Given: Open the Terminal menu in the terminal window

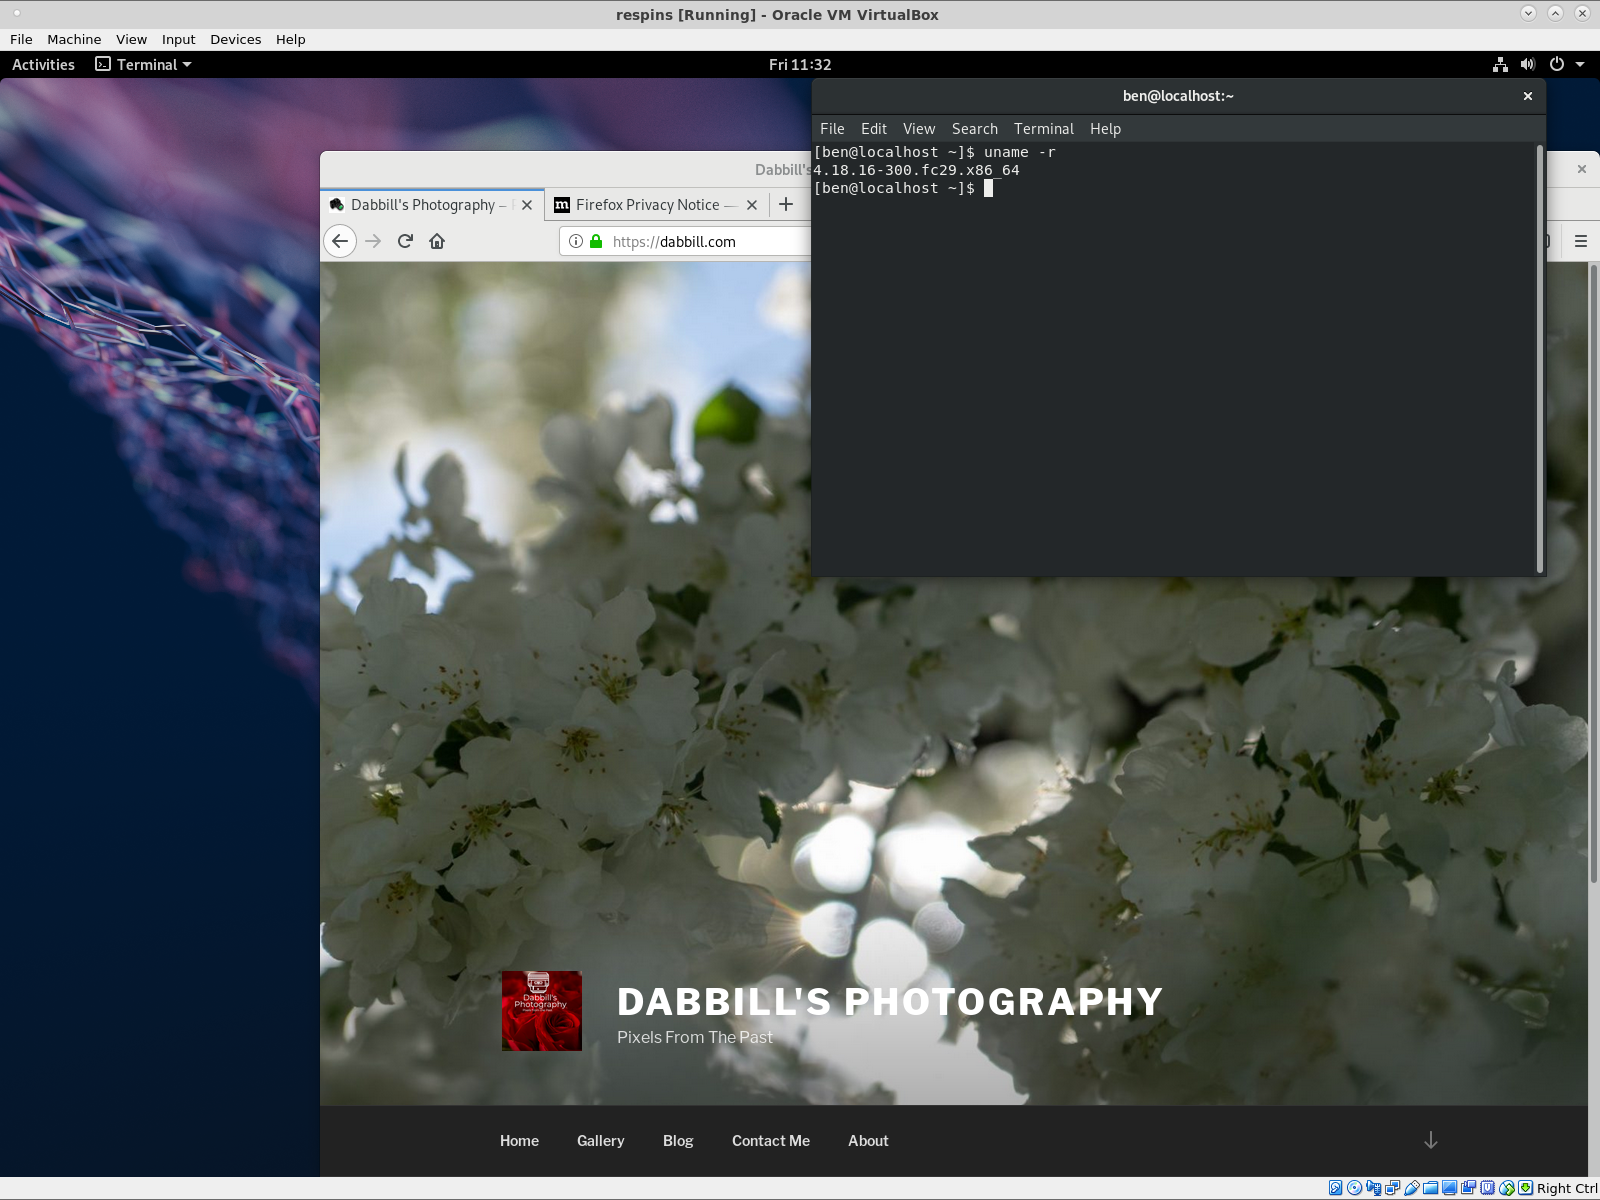Looking at the screenshot, I should [x=1044, y=128].
